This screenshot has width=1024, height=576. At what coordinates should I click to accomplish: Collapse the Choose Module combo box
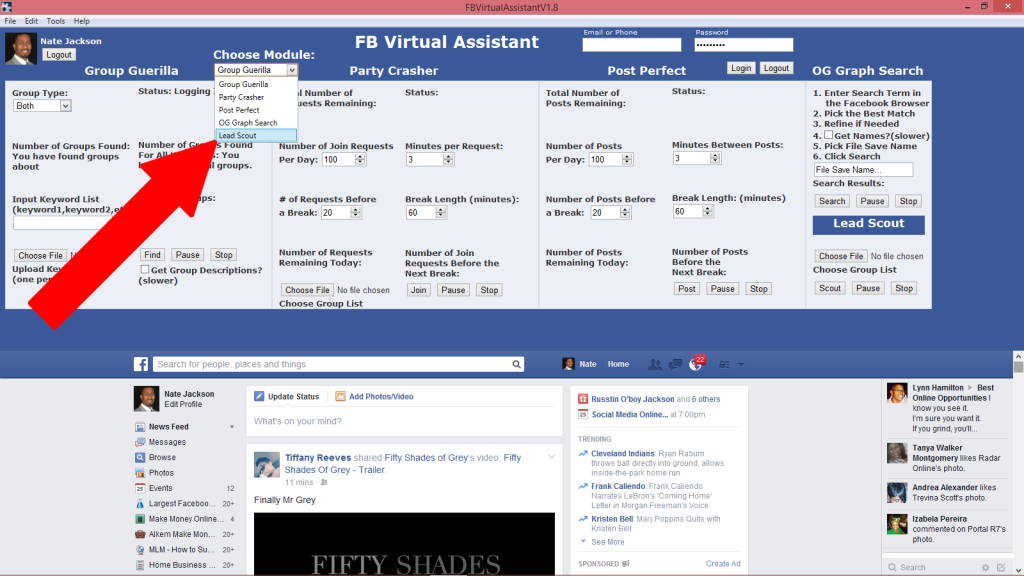point(292,70)
